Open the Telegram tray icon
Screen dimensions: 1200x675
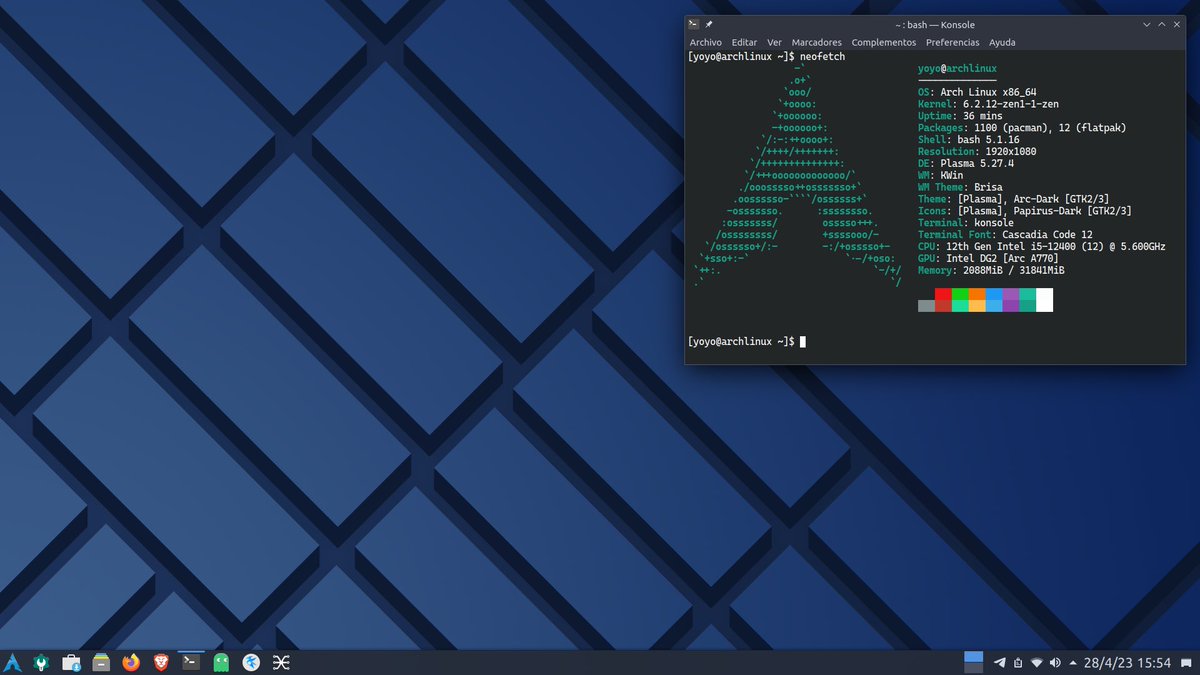coord(1000,662)
